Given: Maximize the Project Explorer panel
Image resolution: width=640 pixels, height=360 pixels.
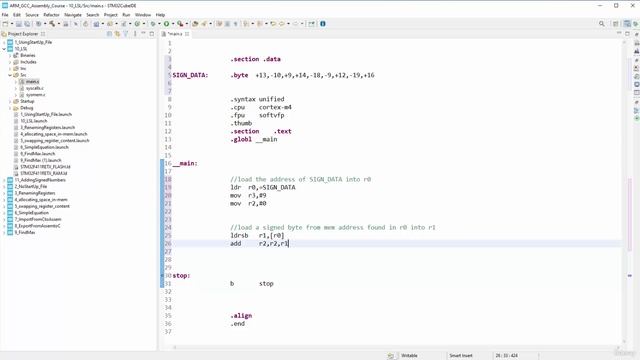Looking at the screenshot, I should point(152,34).
